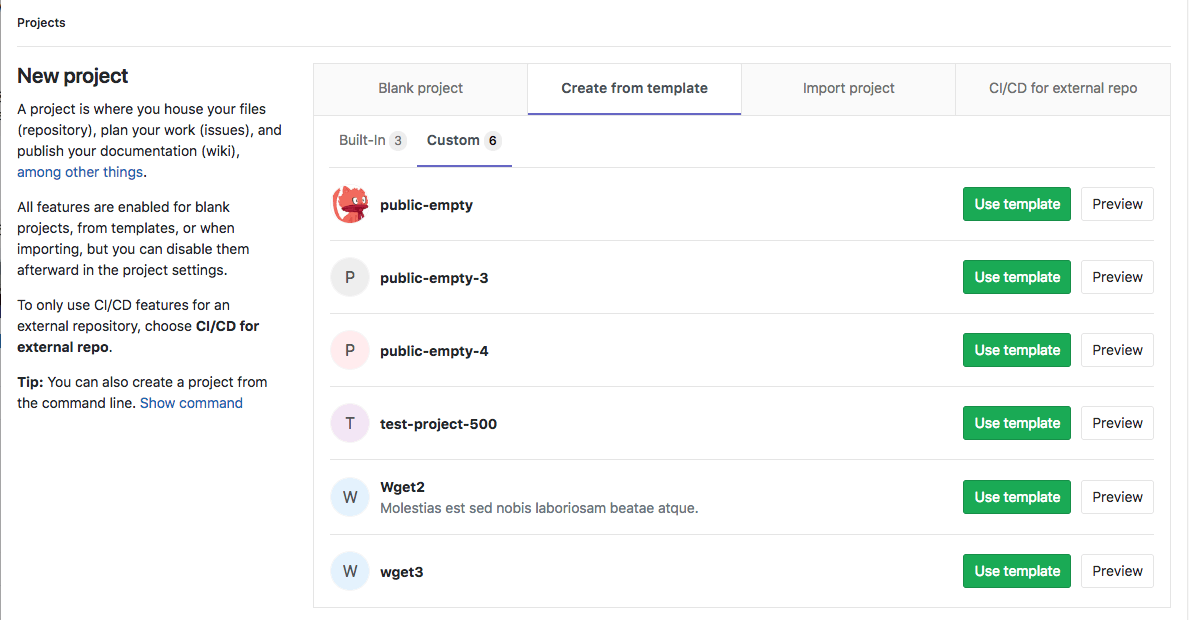Open the Import project tab

pos(848,88)
